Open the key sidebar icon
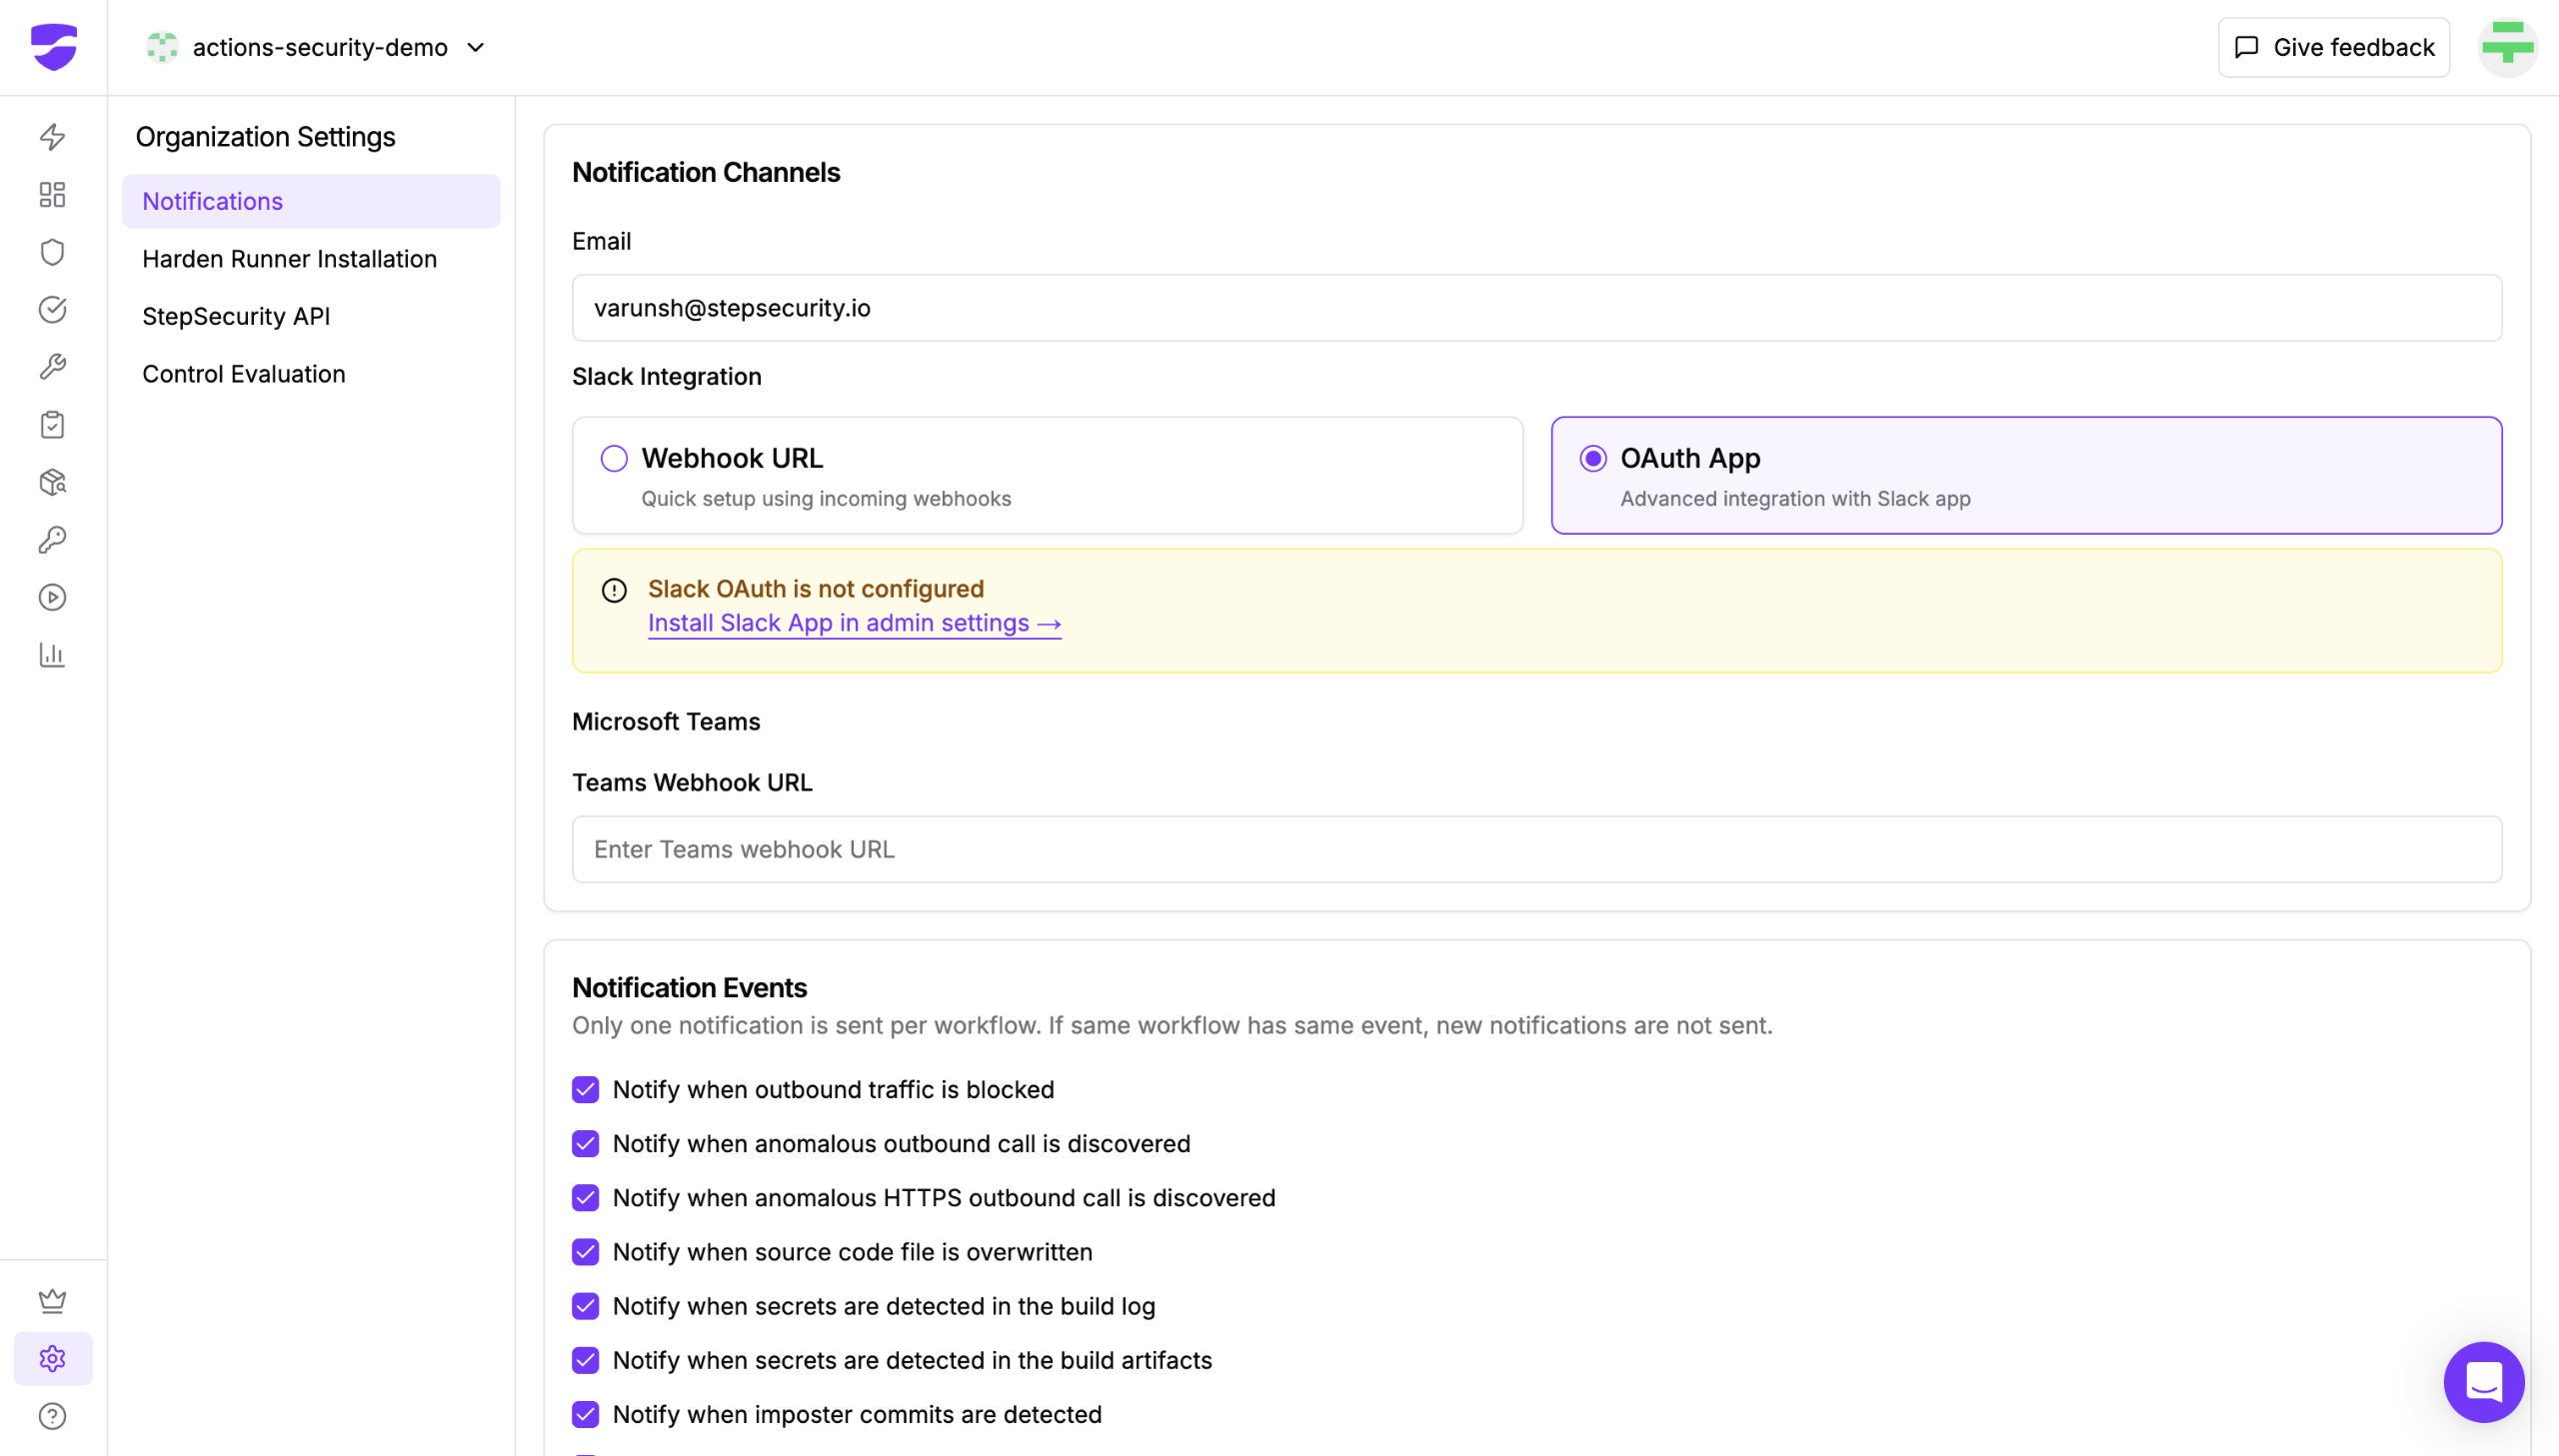The height and width of the screenshot is (1456, 2559). tap(53, 540)
